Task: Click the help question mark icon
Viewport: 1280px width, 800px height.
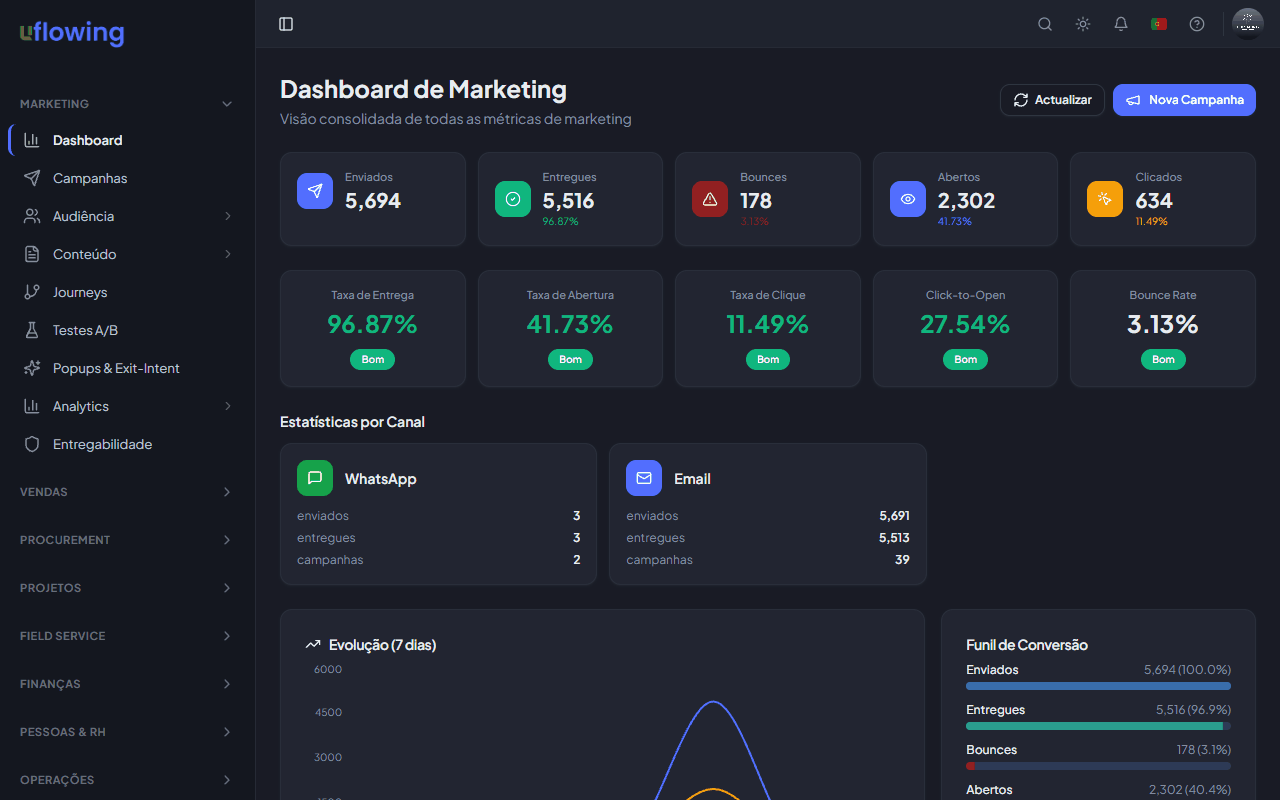Action: click(1196, 23)
